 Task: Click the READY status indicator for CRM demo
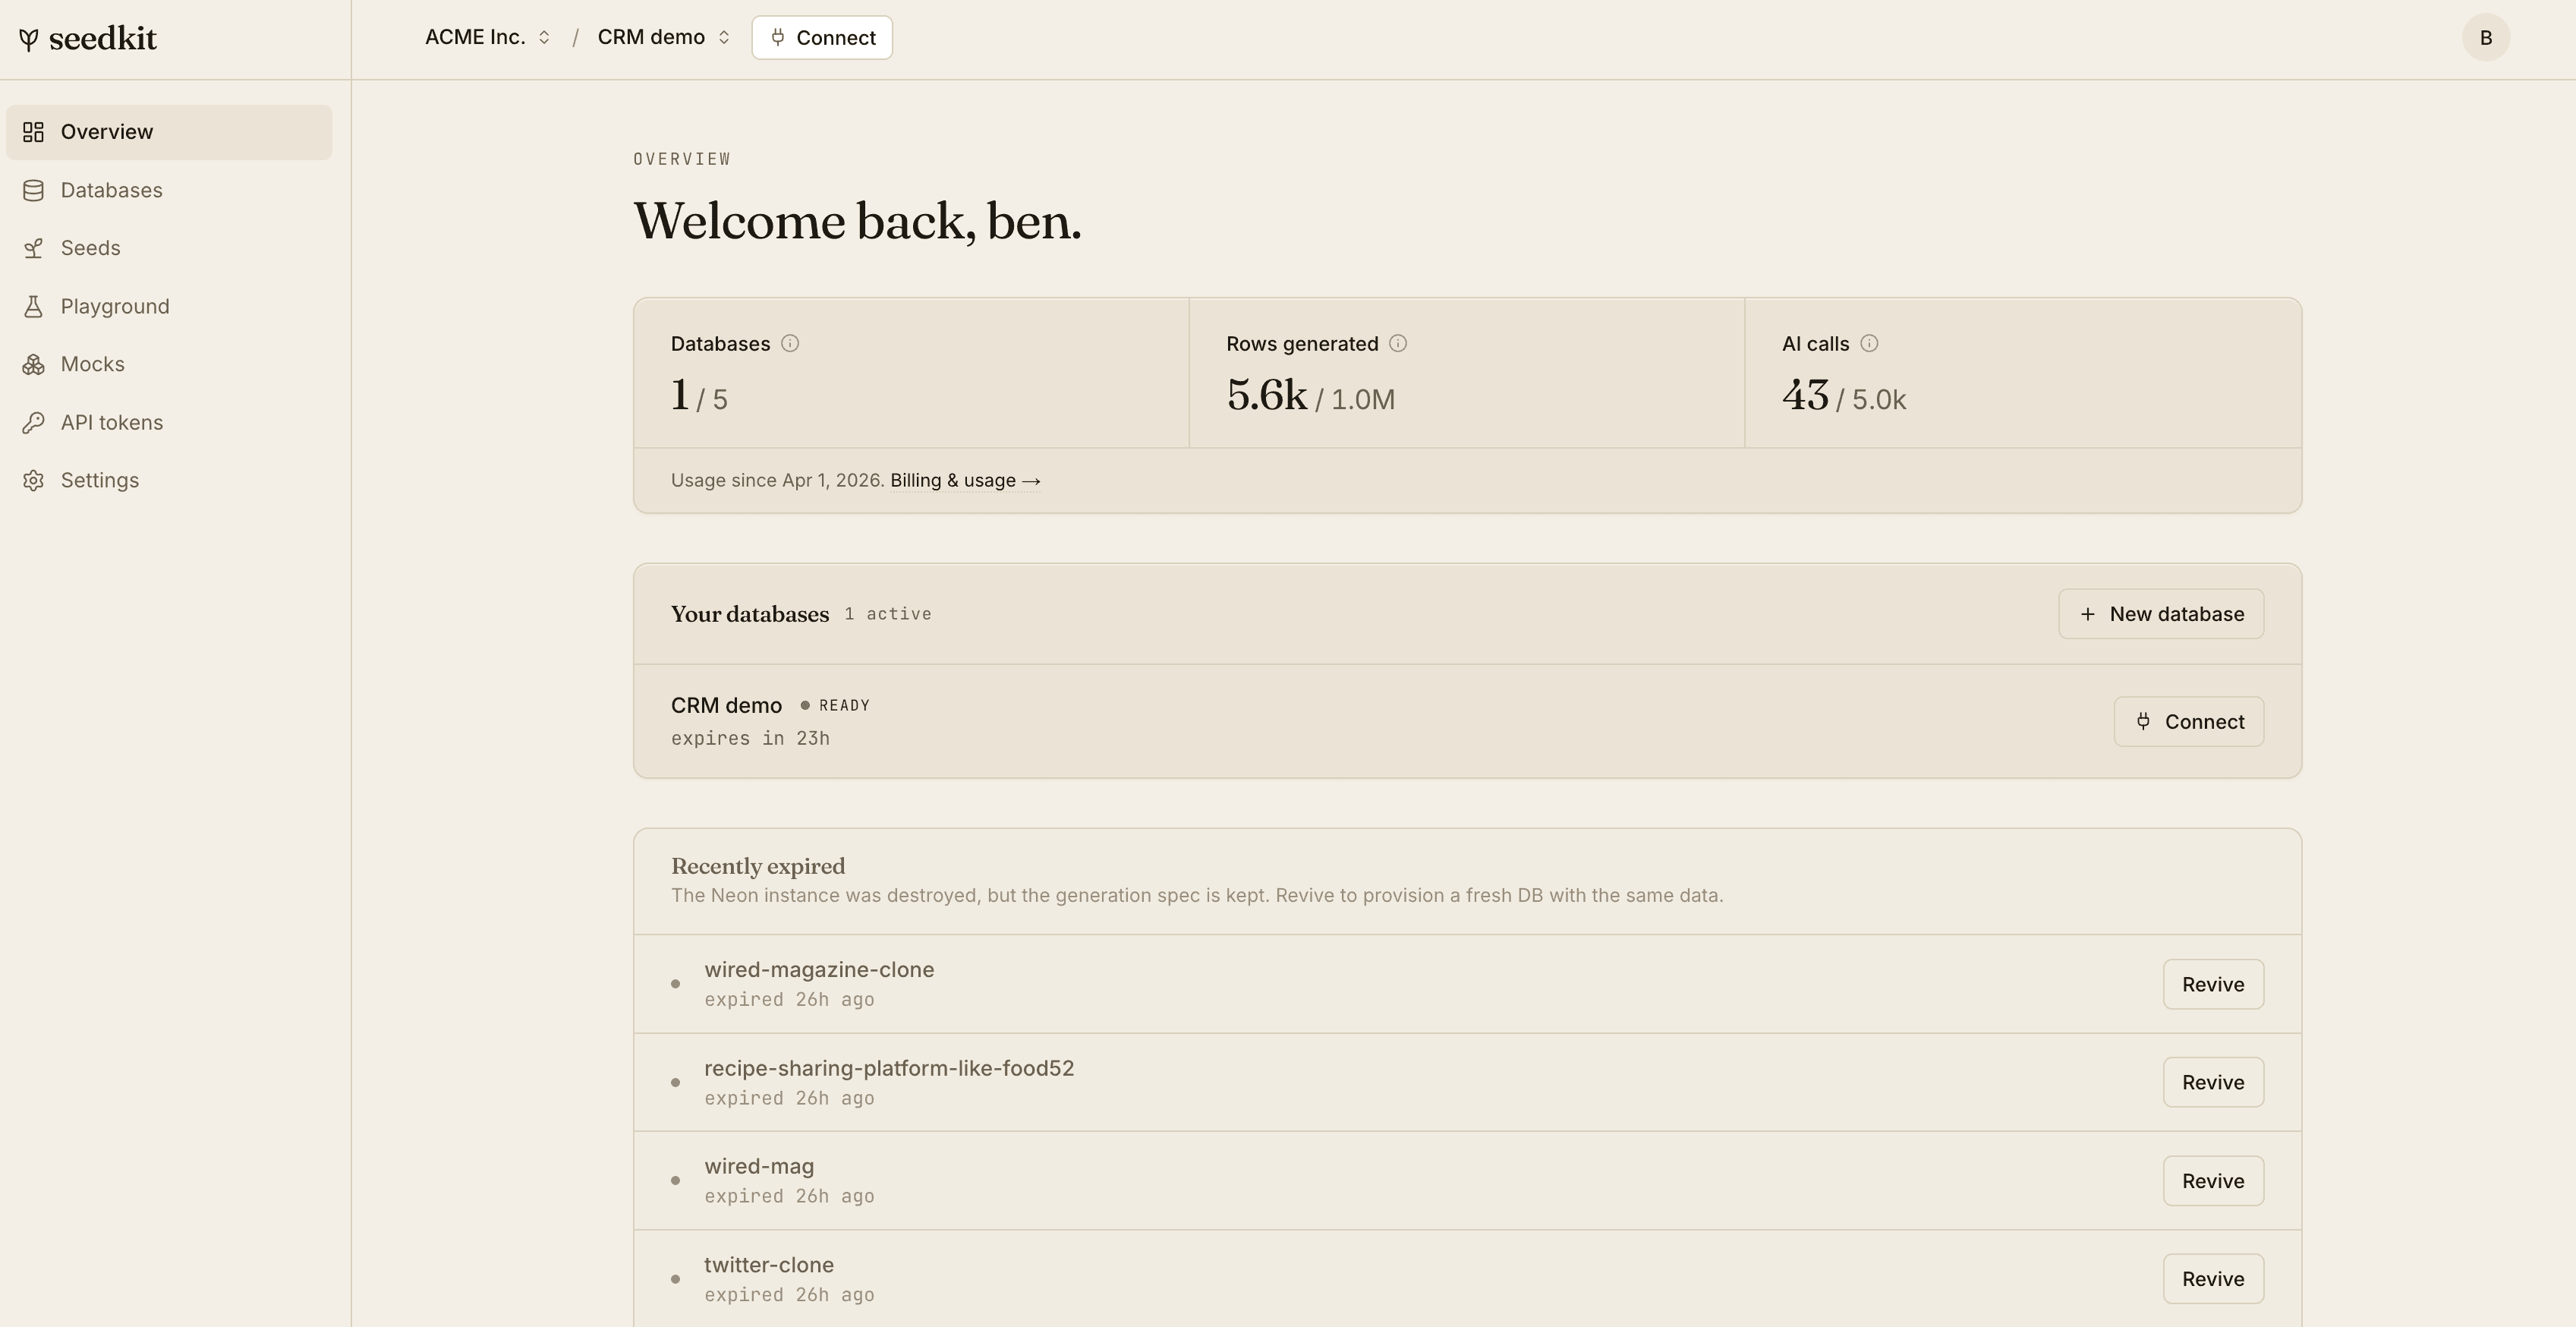tap(836, 705)
